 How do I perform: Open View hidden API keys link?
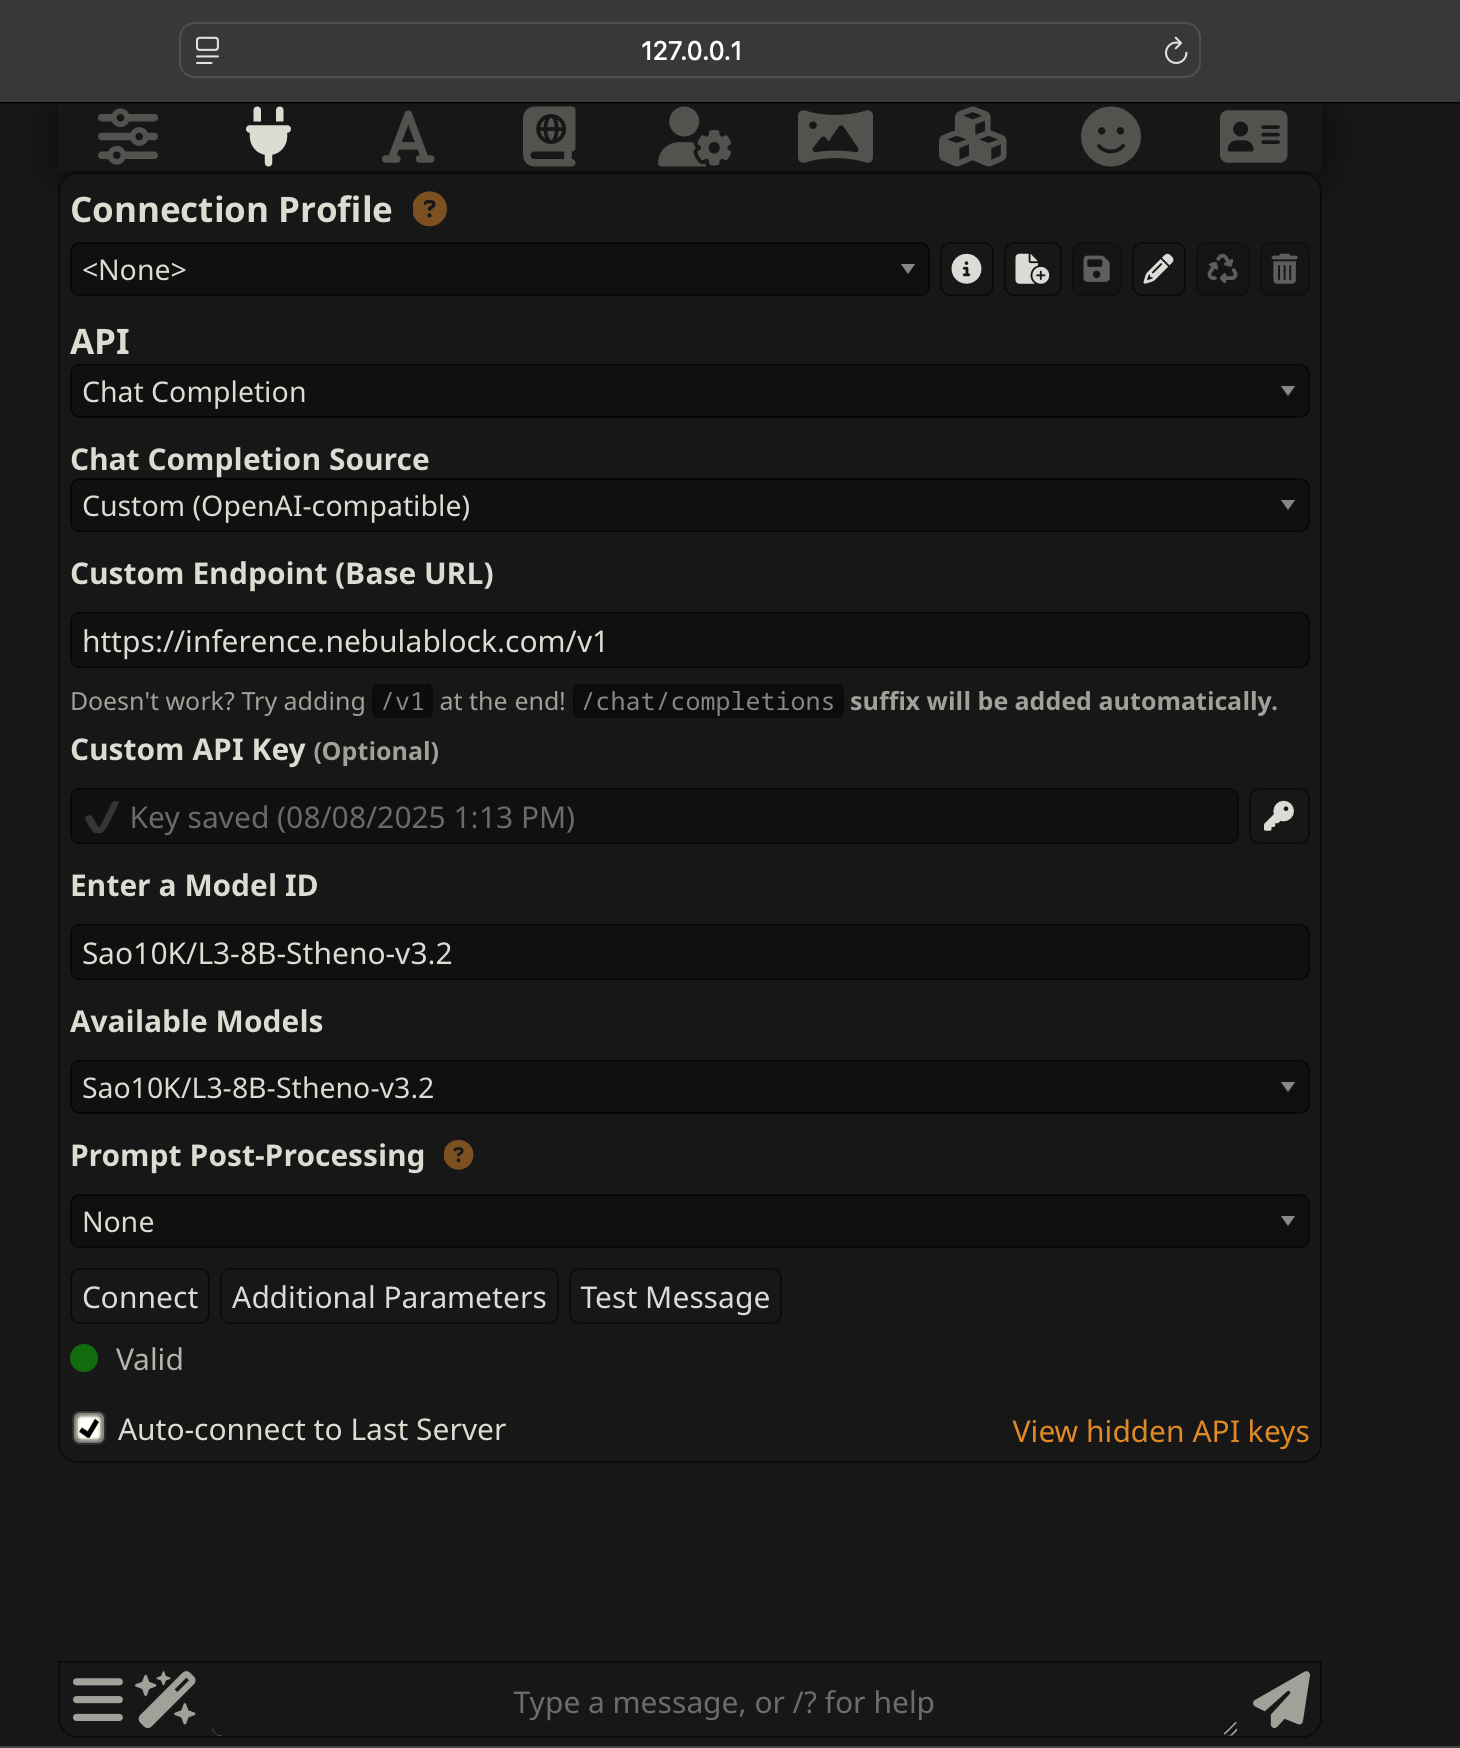click(x=1160, y=1431)
